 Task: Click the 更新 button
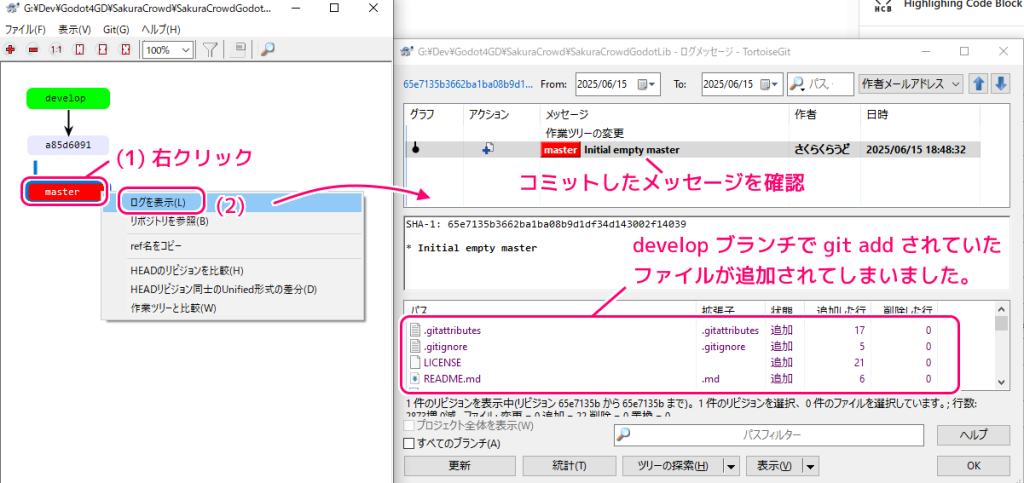(459, 466)
